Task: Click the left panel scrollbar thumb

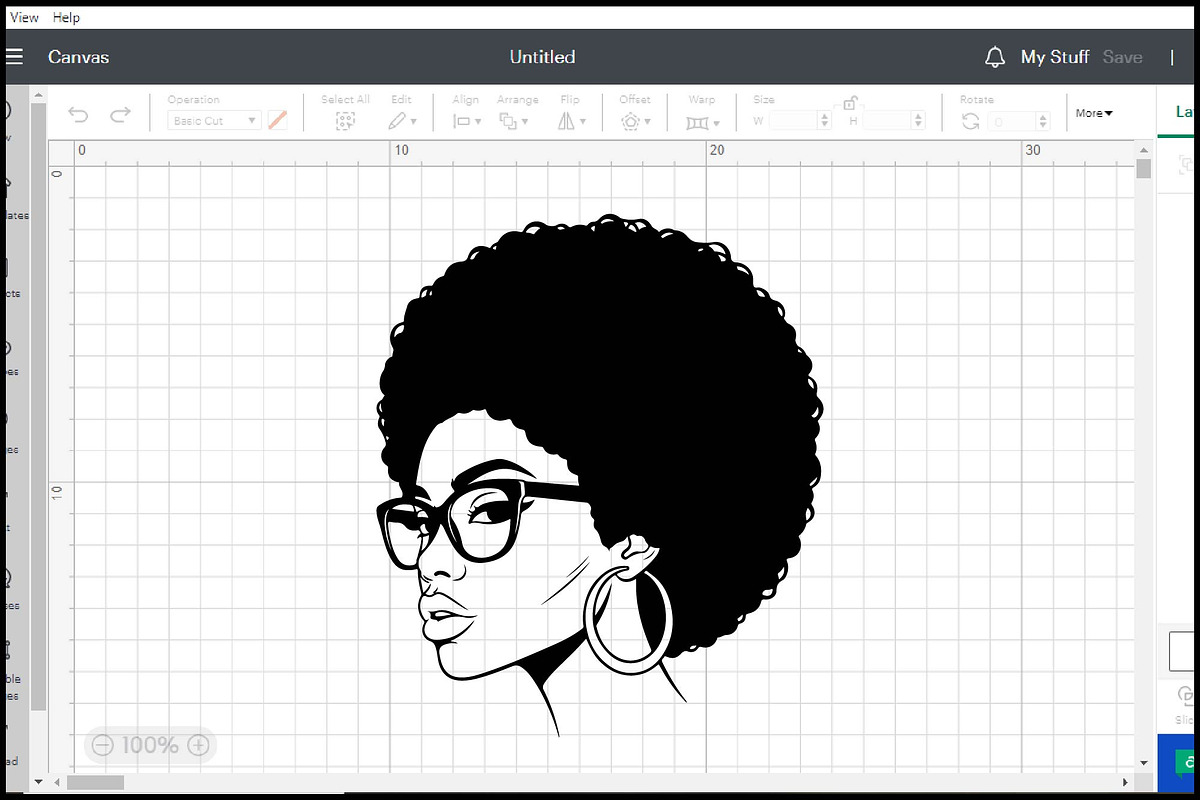Action: [38, 406]
